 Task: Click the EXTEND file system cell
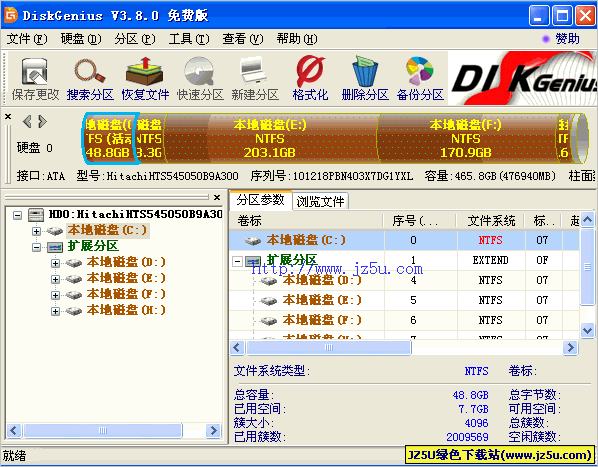pyautogui.click(x=491, y=260)
